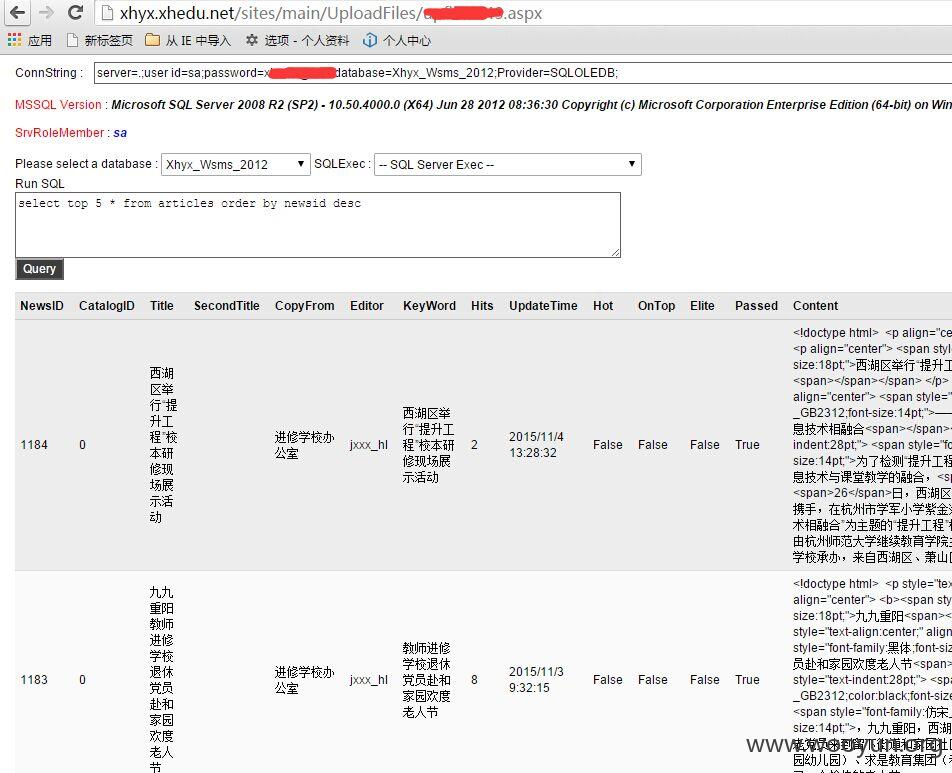Select the Hits value 8 in row 1183
This screenshot has width=952, height=773.
(474, 680)
